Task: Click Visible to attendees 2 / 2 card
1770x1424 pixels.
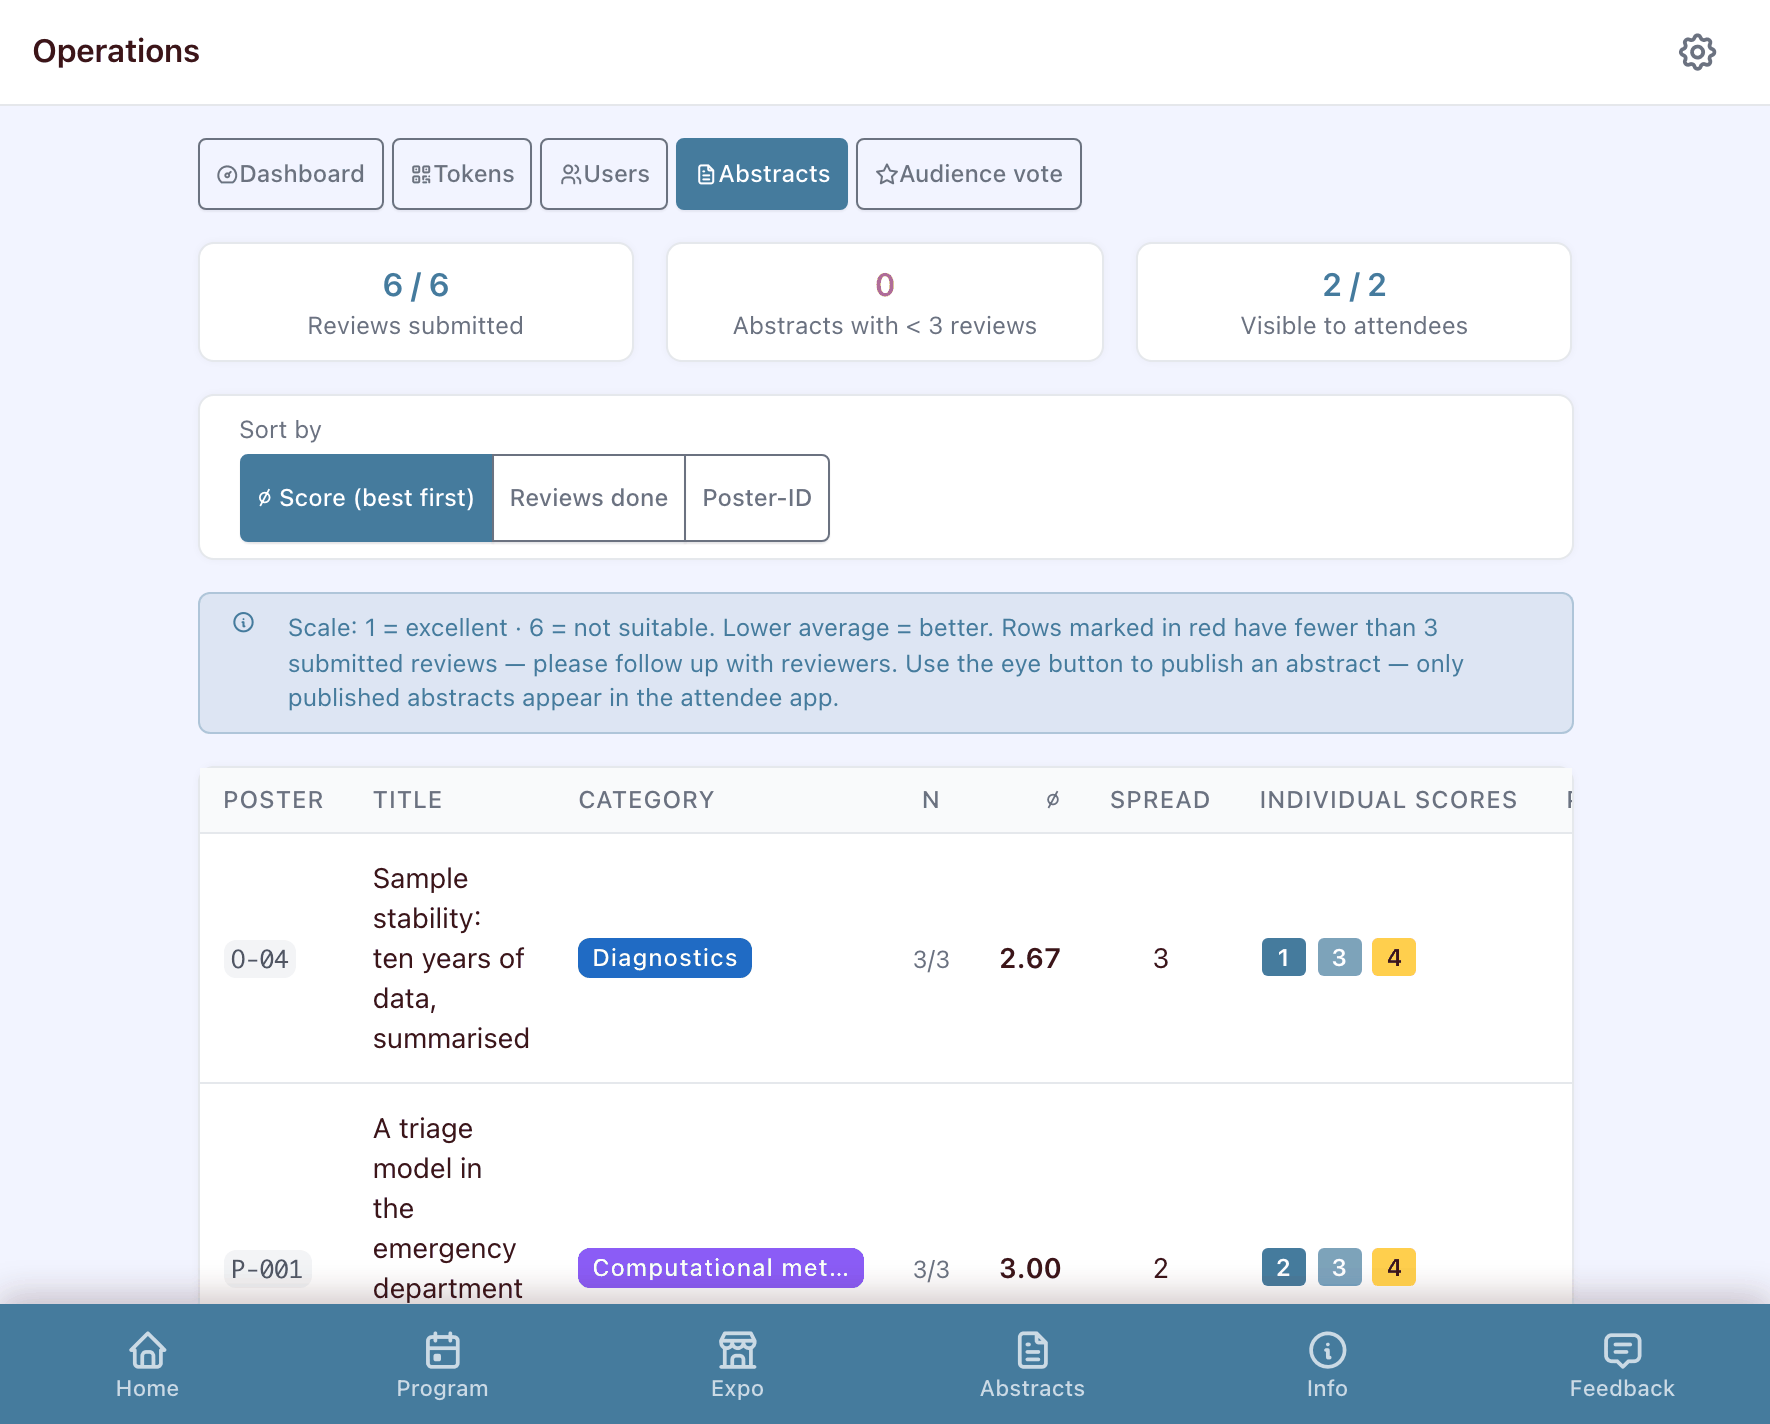Action: [1354, 302]
